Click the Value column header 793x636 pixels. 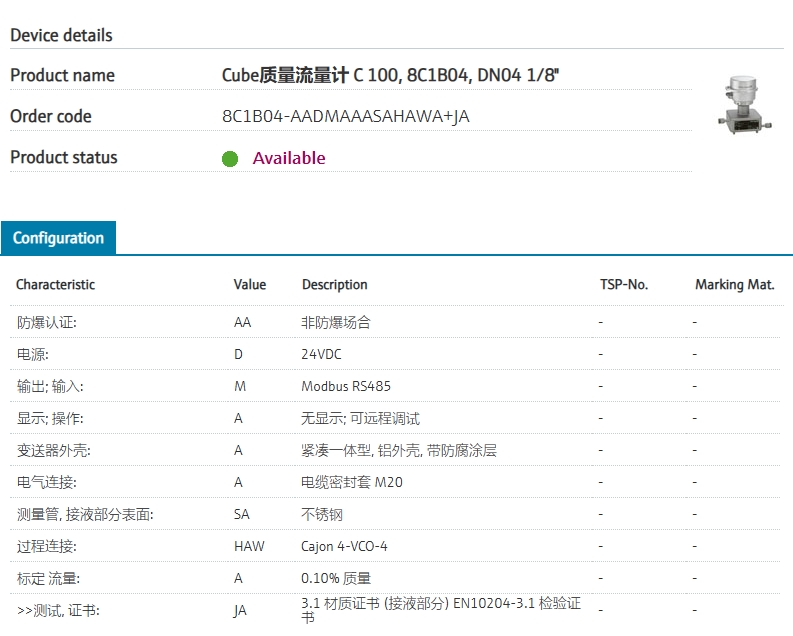coord(250,285)
